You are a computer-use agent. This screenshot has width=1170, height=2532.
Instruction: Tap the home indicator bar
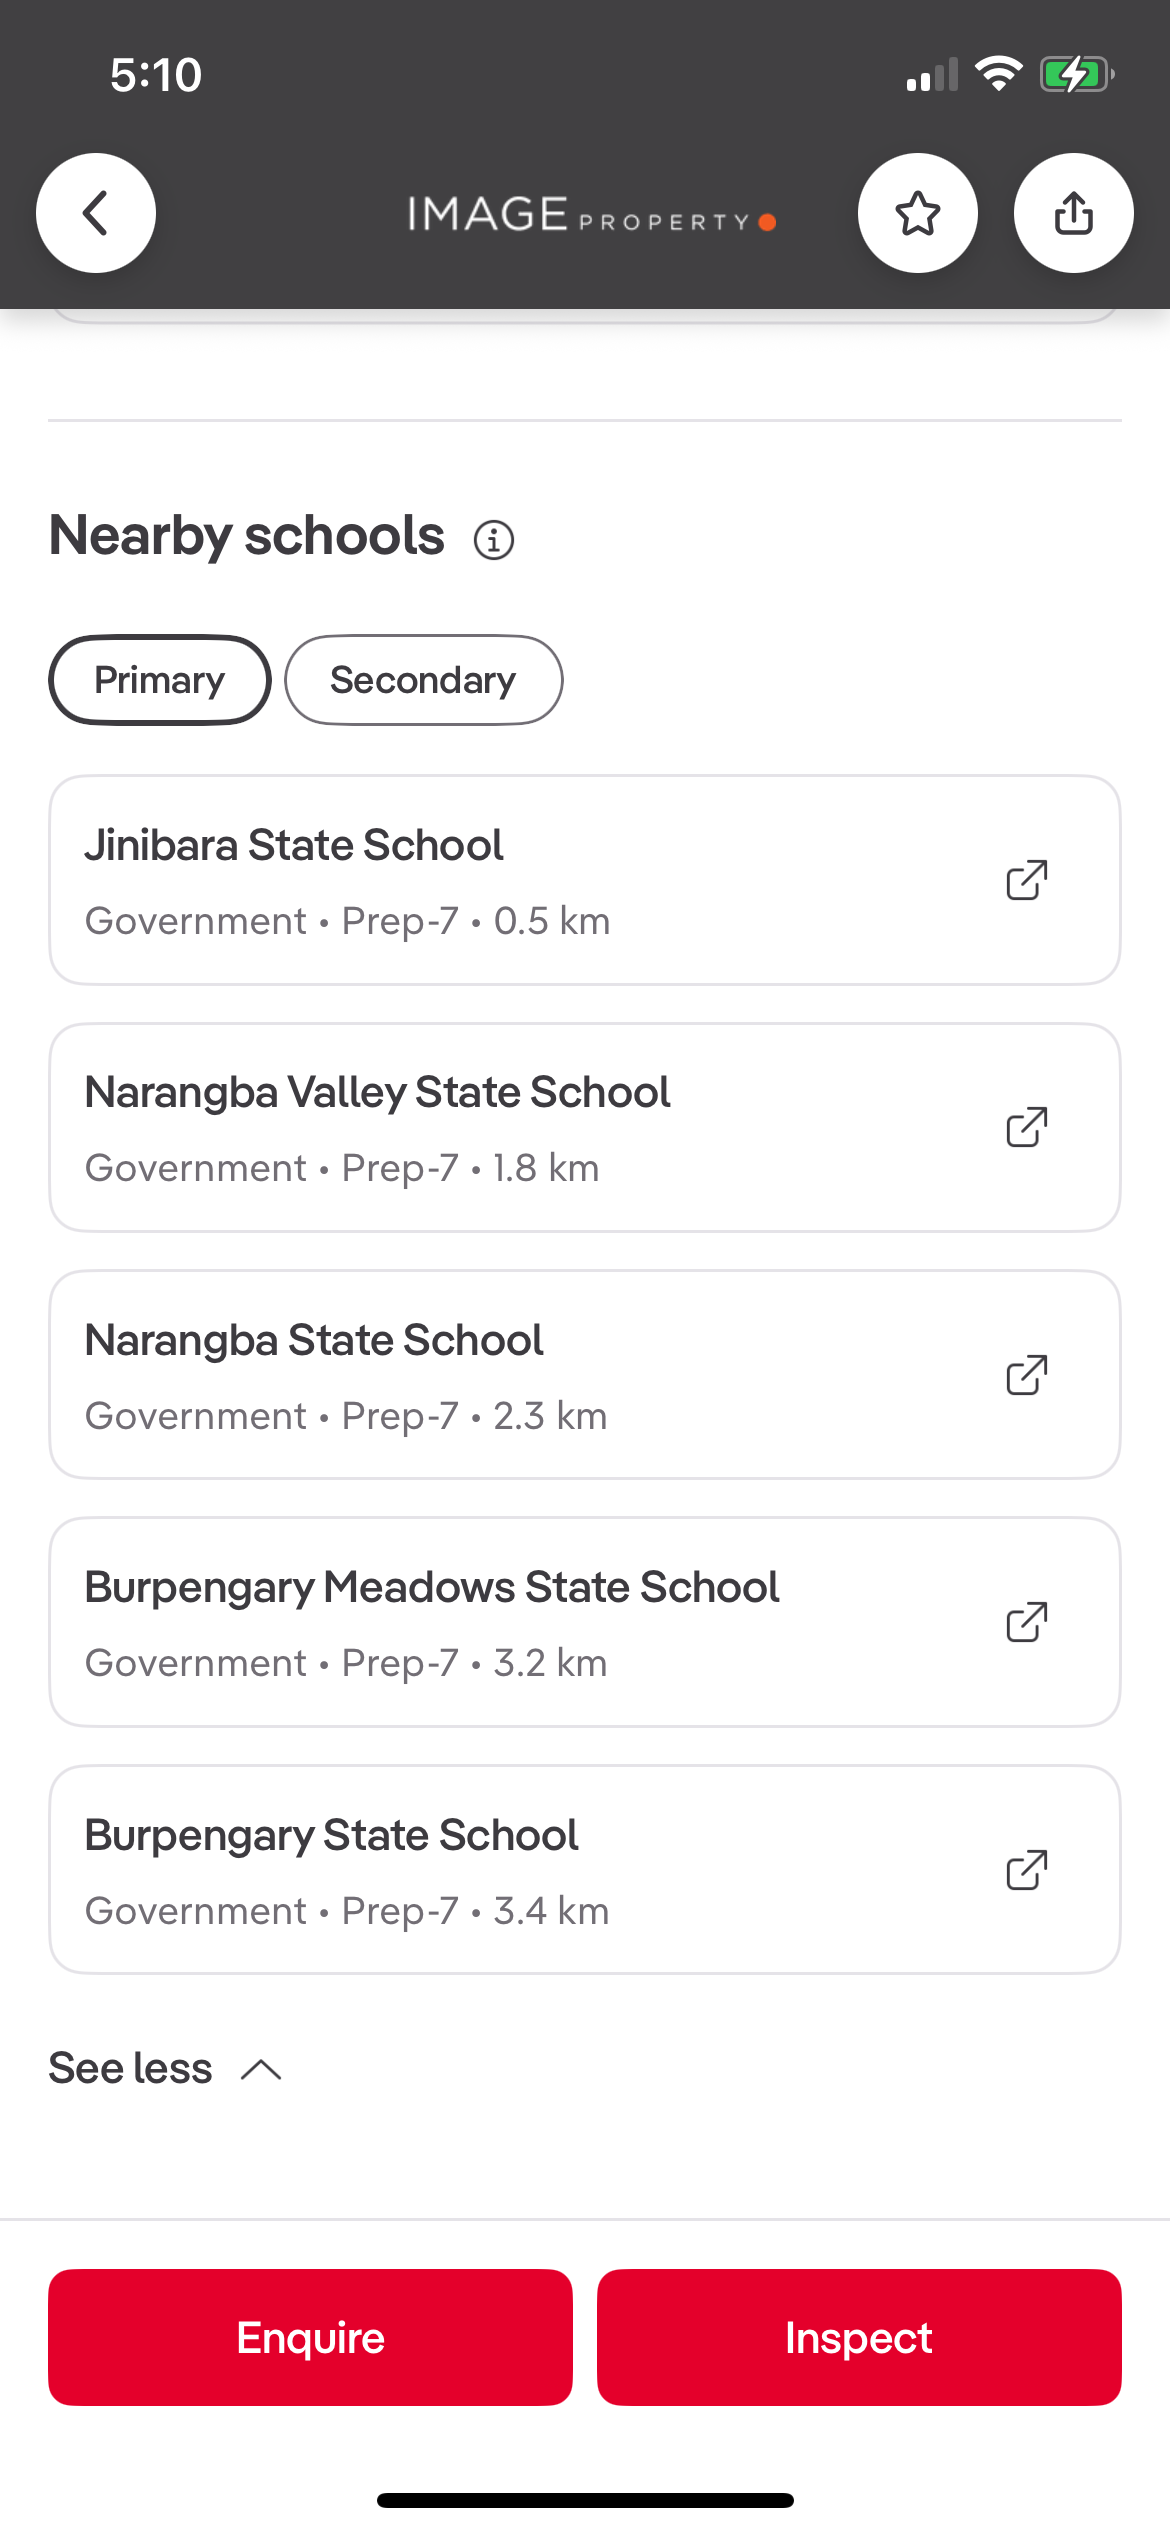pyautogui.click(x=585, y=2500)
